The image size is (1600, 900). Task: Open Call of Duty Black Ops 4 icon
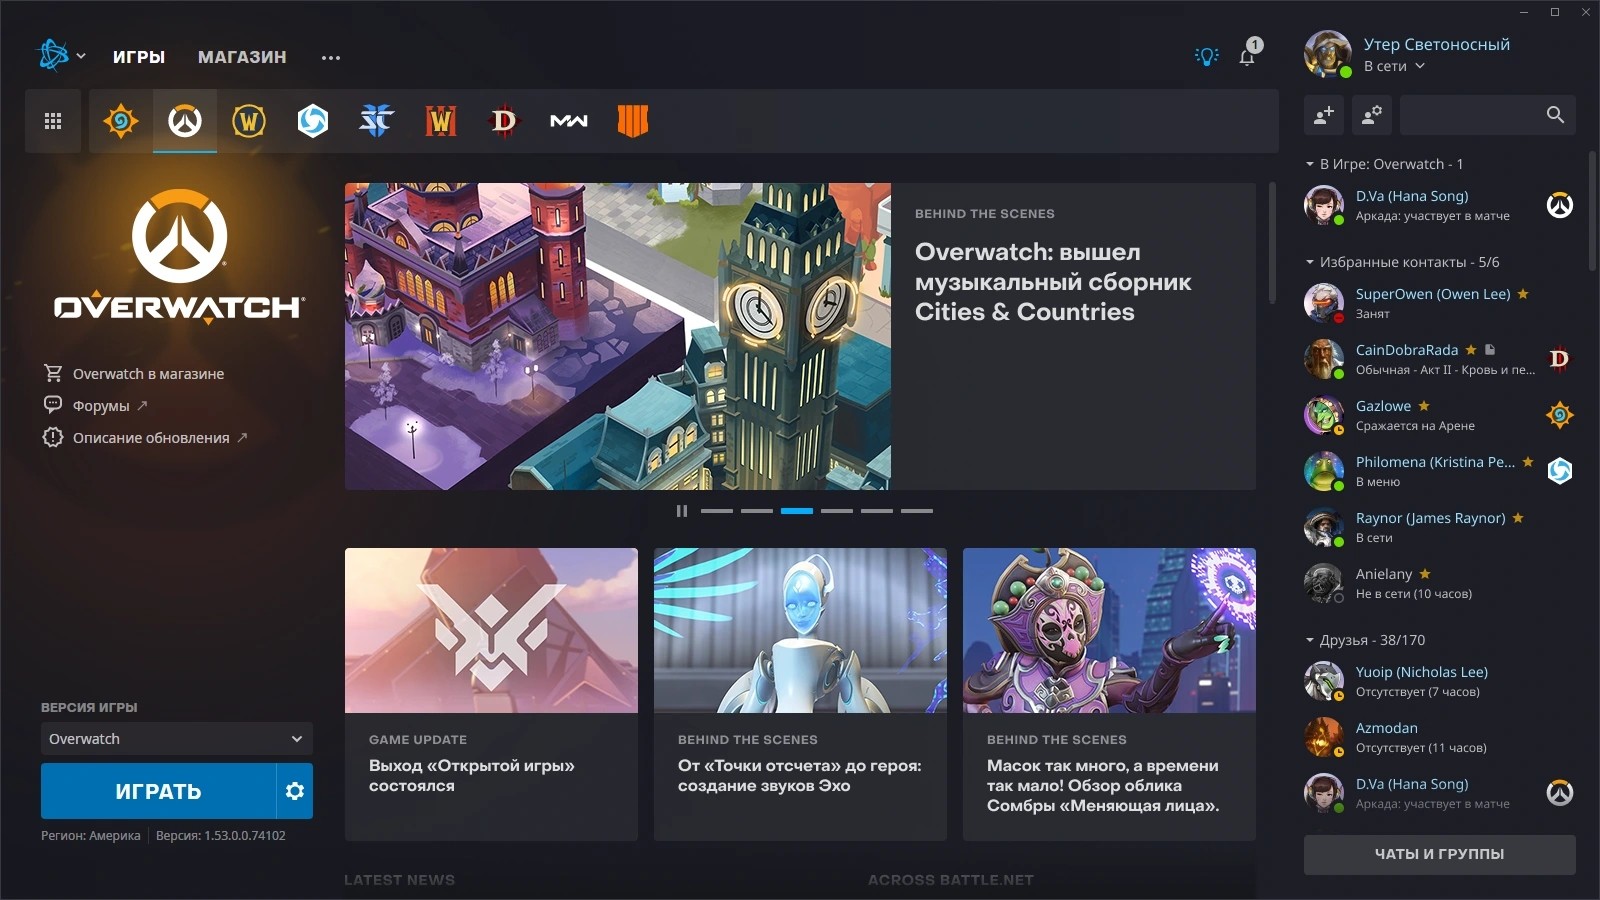coord(632,121)
